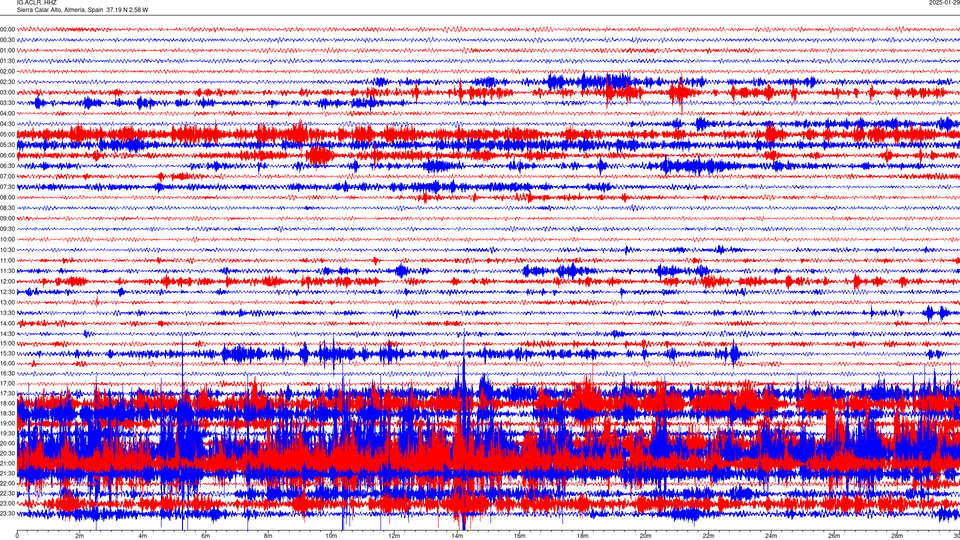This screenshot has width=960, height=540.
Task: Select the 04:00 time row label
Action: coord(7,113)
